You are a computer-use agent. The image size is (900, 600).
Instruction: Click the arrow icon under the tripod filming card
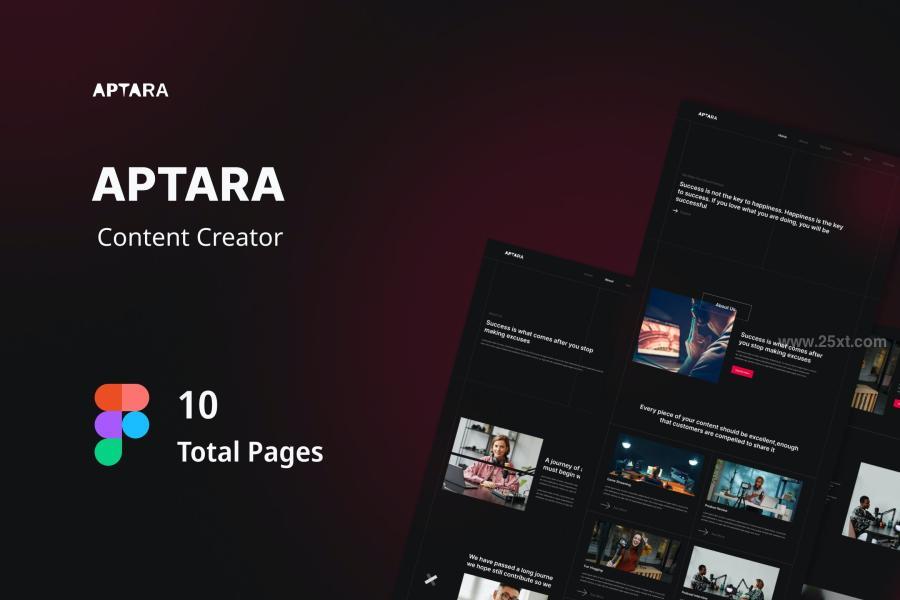pyautogui.click(x=703, y=532)
